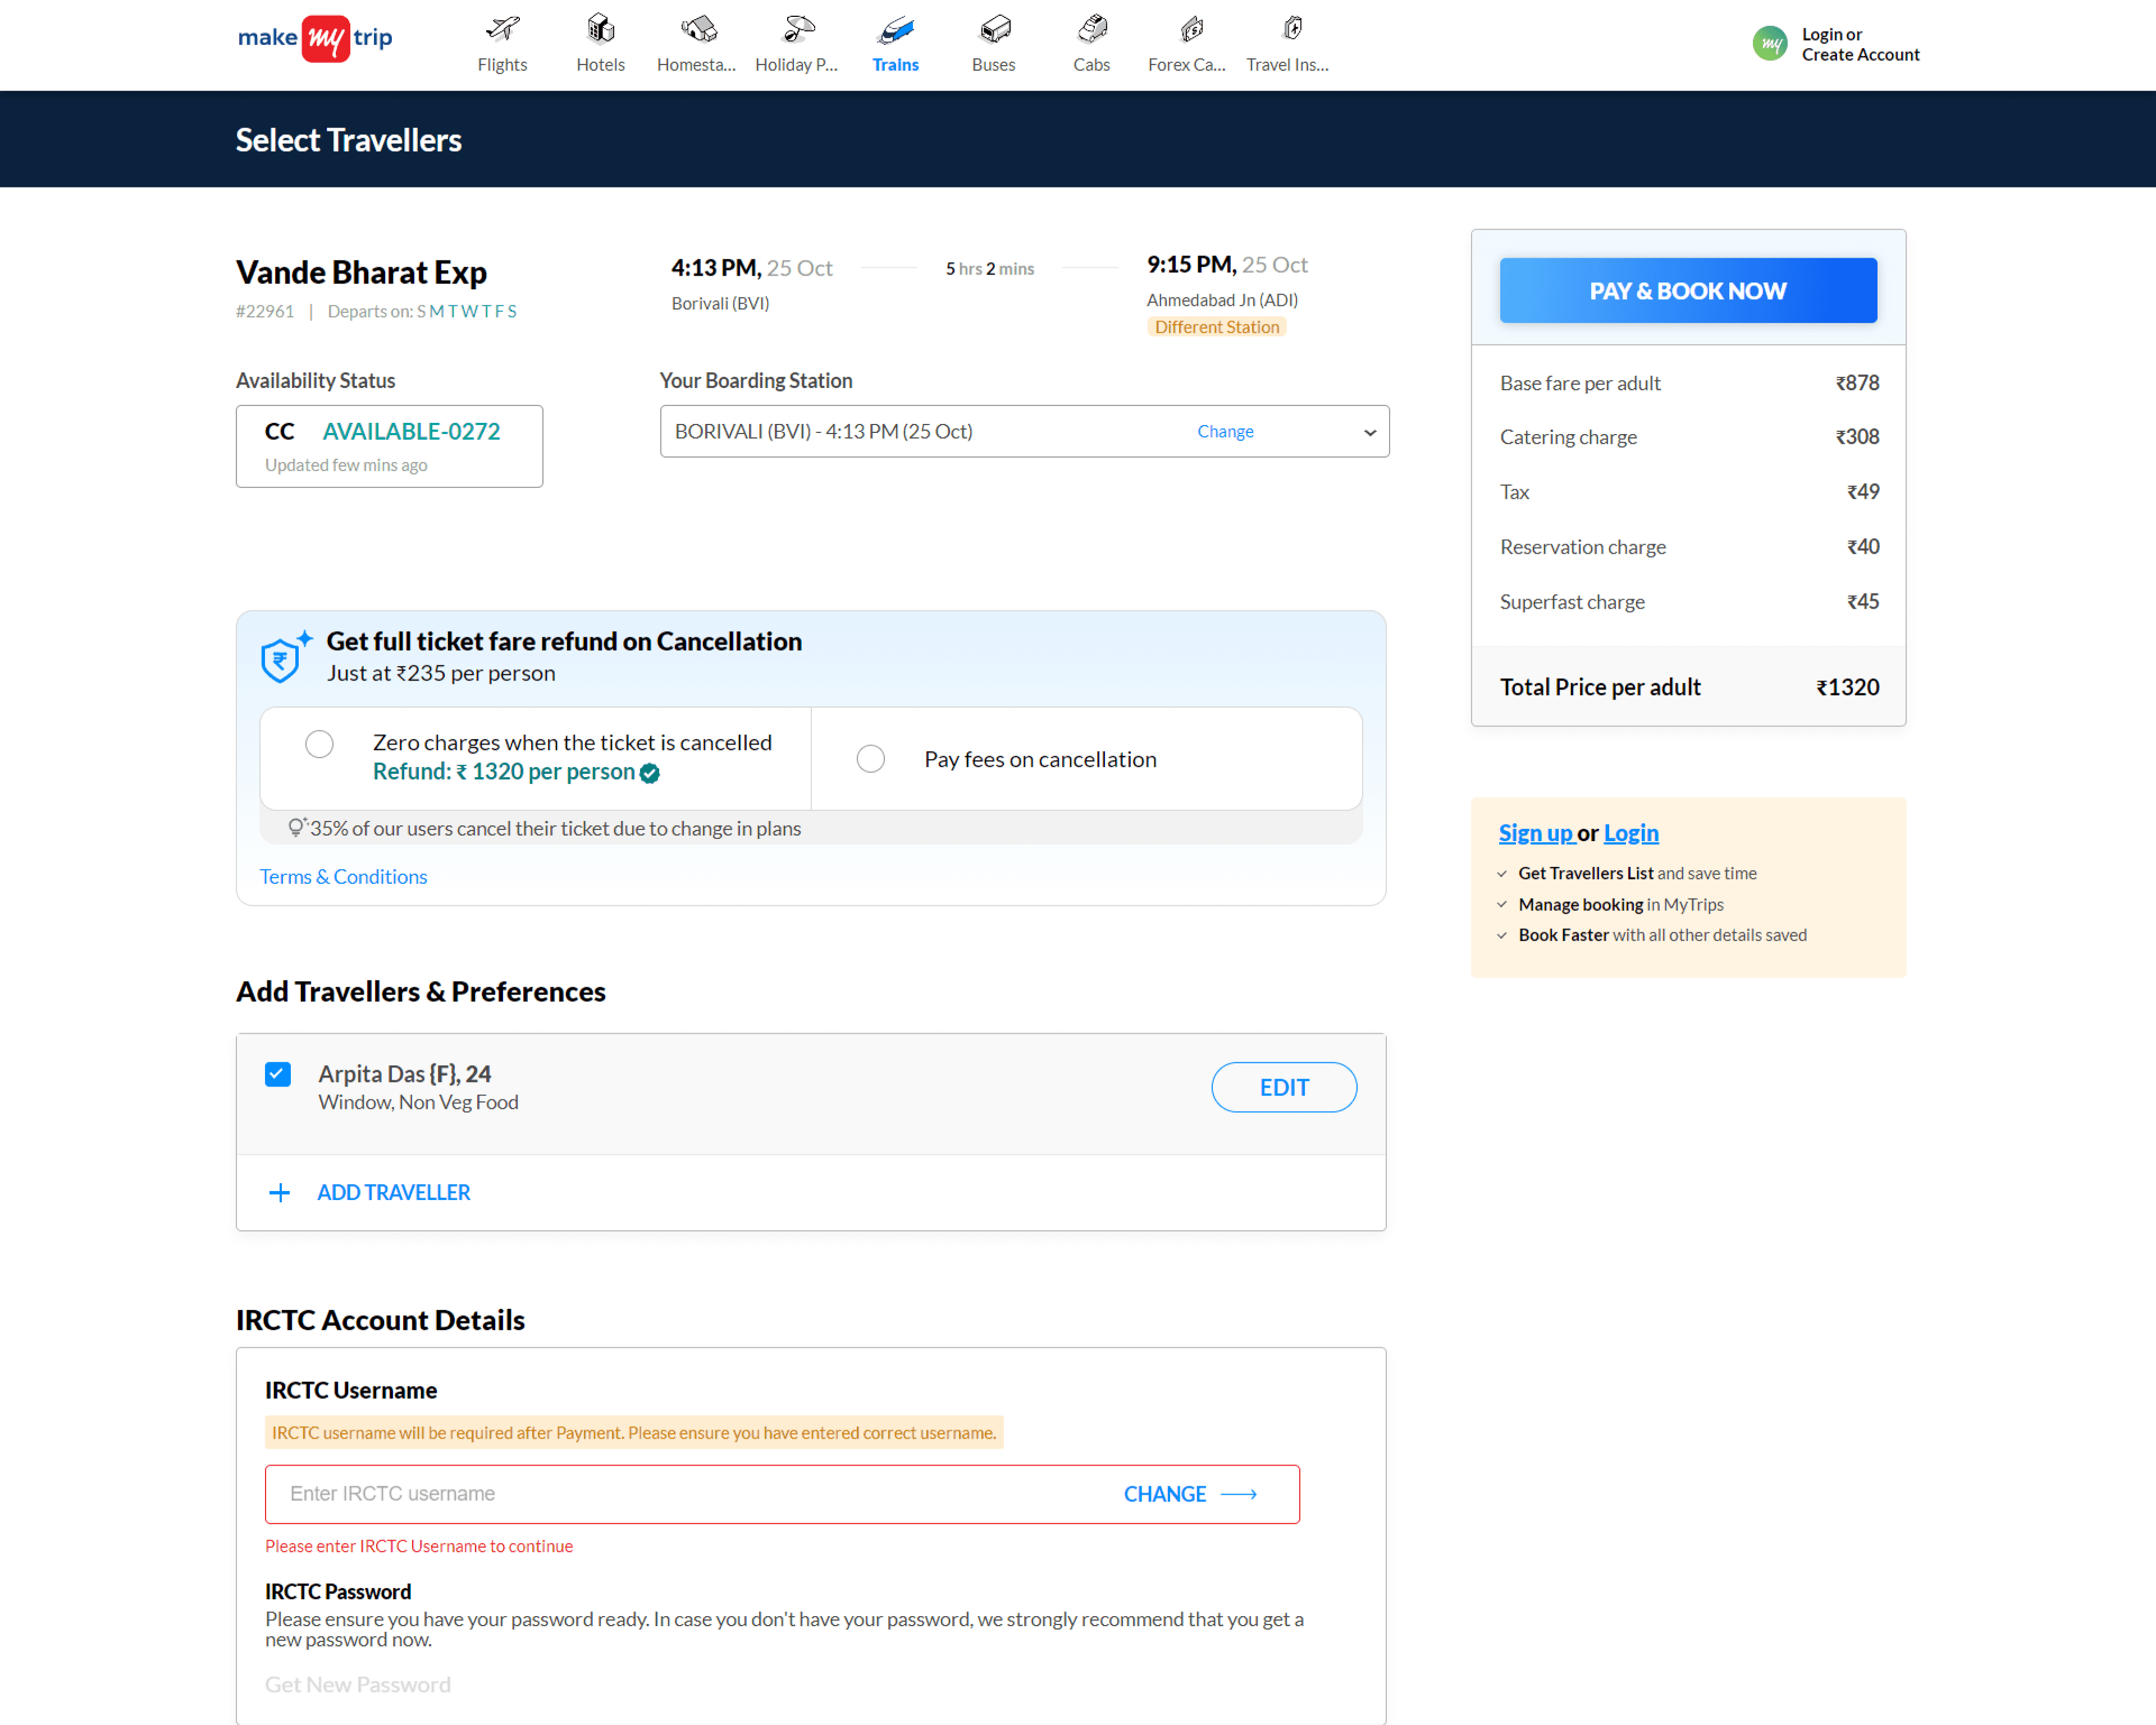
Task: Open the Terms & Conditions link
Action: (343, 876)
